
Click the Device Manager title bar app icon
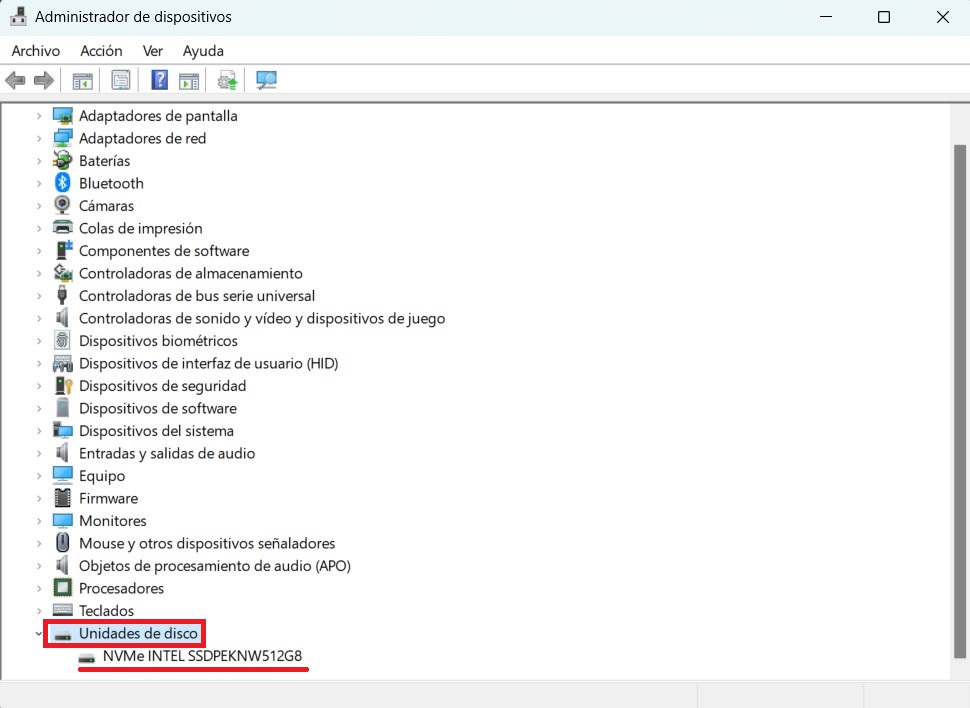[x=19, y=16]
